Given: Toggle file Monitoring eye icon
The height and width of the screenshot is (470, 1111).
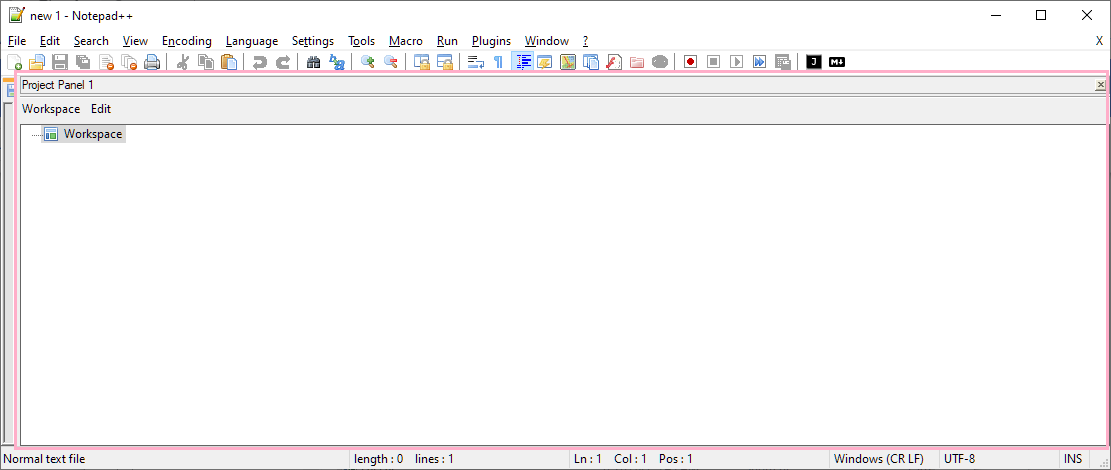Looking at the screenshot, I should coord(660,62).
